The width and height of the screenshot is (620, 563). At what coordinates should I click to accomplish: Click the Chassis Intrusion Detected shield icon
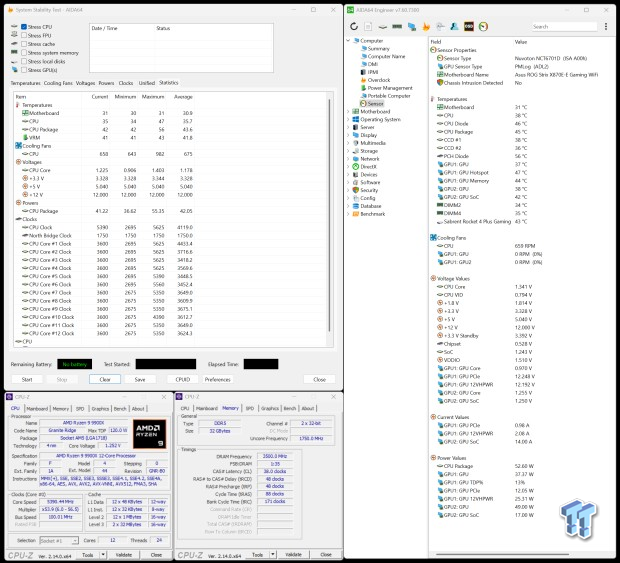click(x=440, y=83)
